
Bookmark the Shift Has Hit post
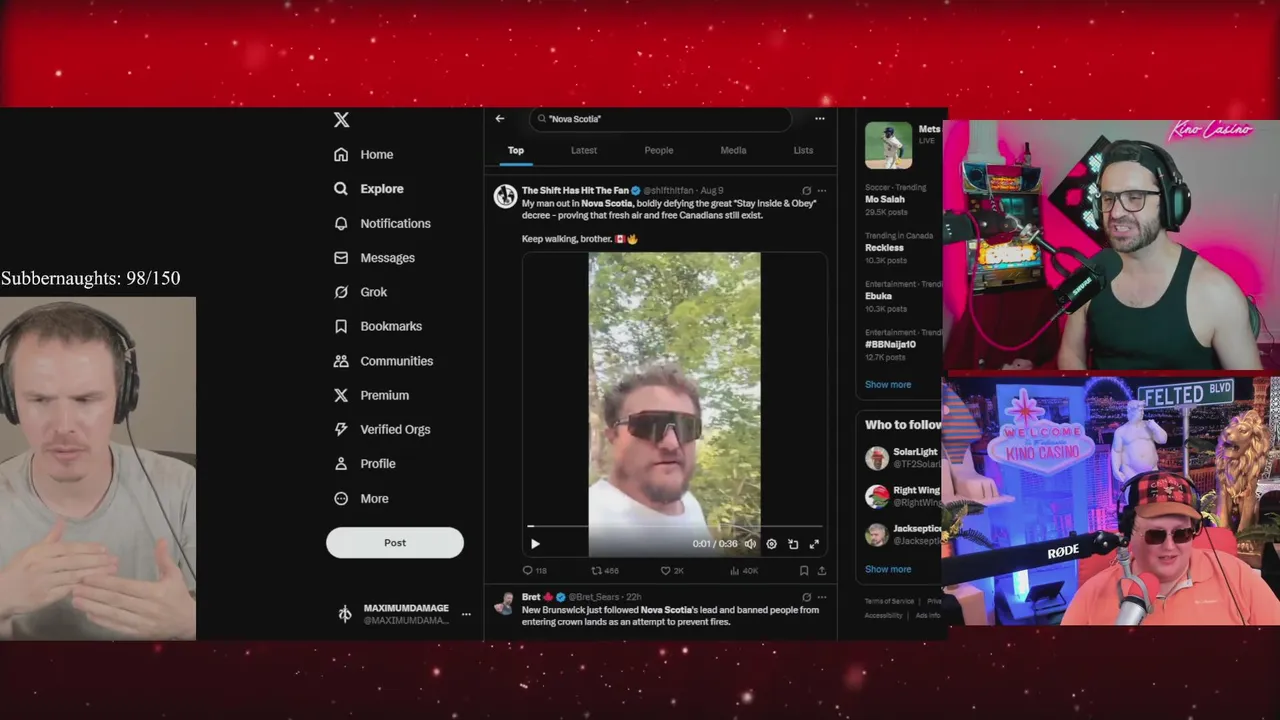point(804,571)
